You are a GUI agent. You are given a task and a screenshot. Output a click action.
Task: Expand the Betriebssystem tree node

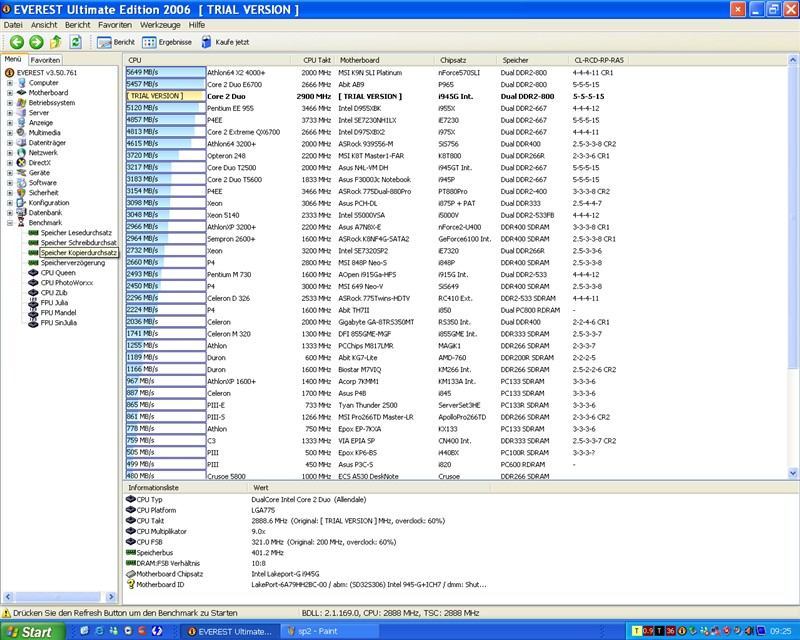coord(10,103)
